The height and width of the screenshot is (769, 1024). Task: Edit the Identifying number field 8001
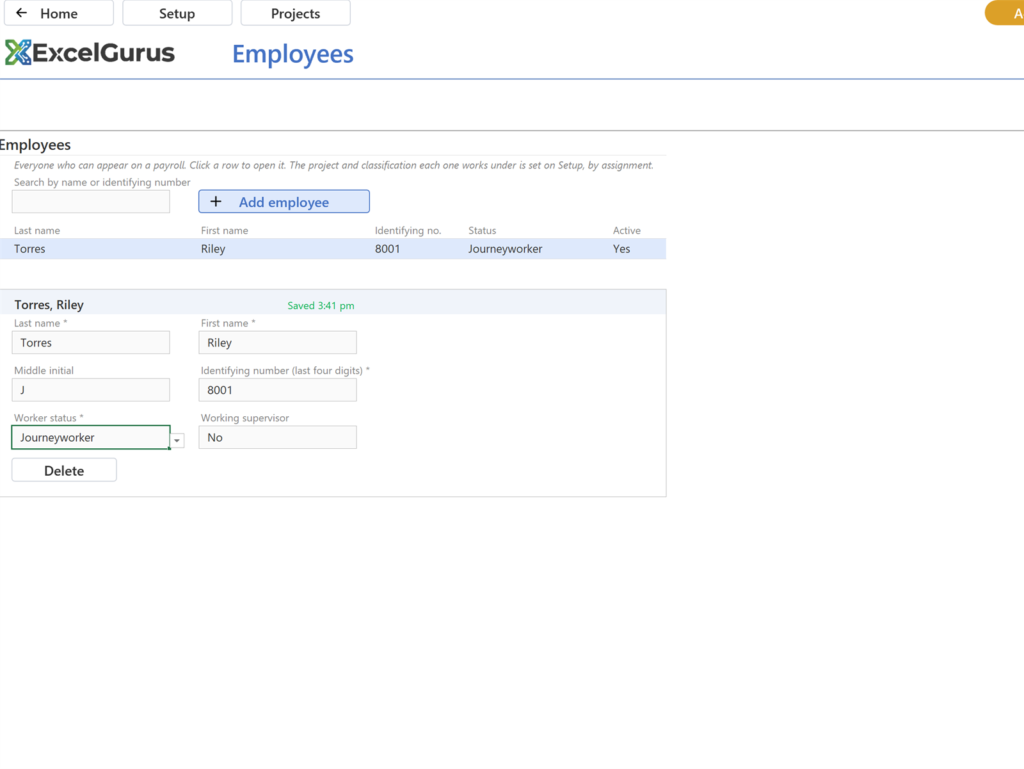click(278, 390)
